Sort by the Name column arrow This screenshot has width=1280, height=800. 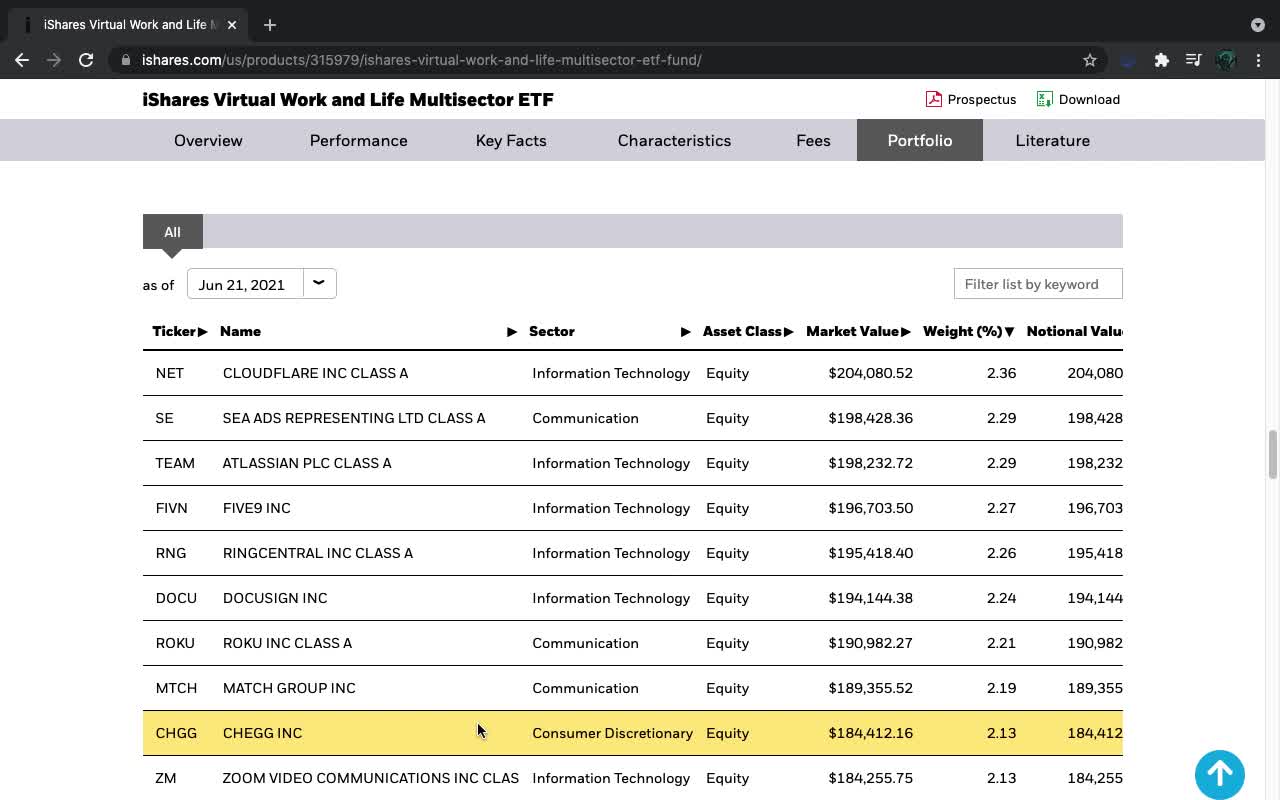coord(512,331)
